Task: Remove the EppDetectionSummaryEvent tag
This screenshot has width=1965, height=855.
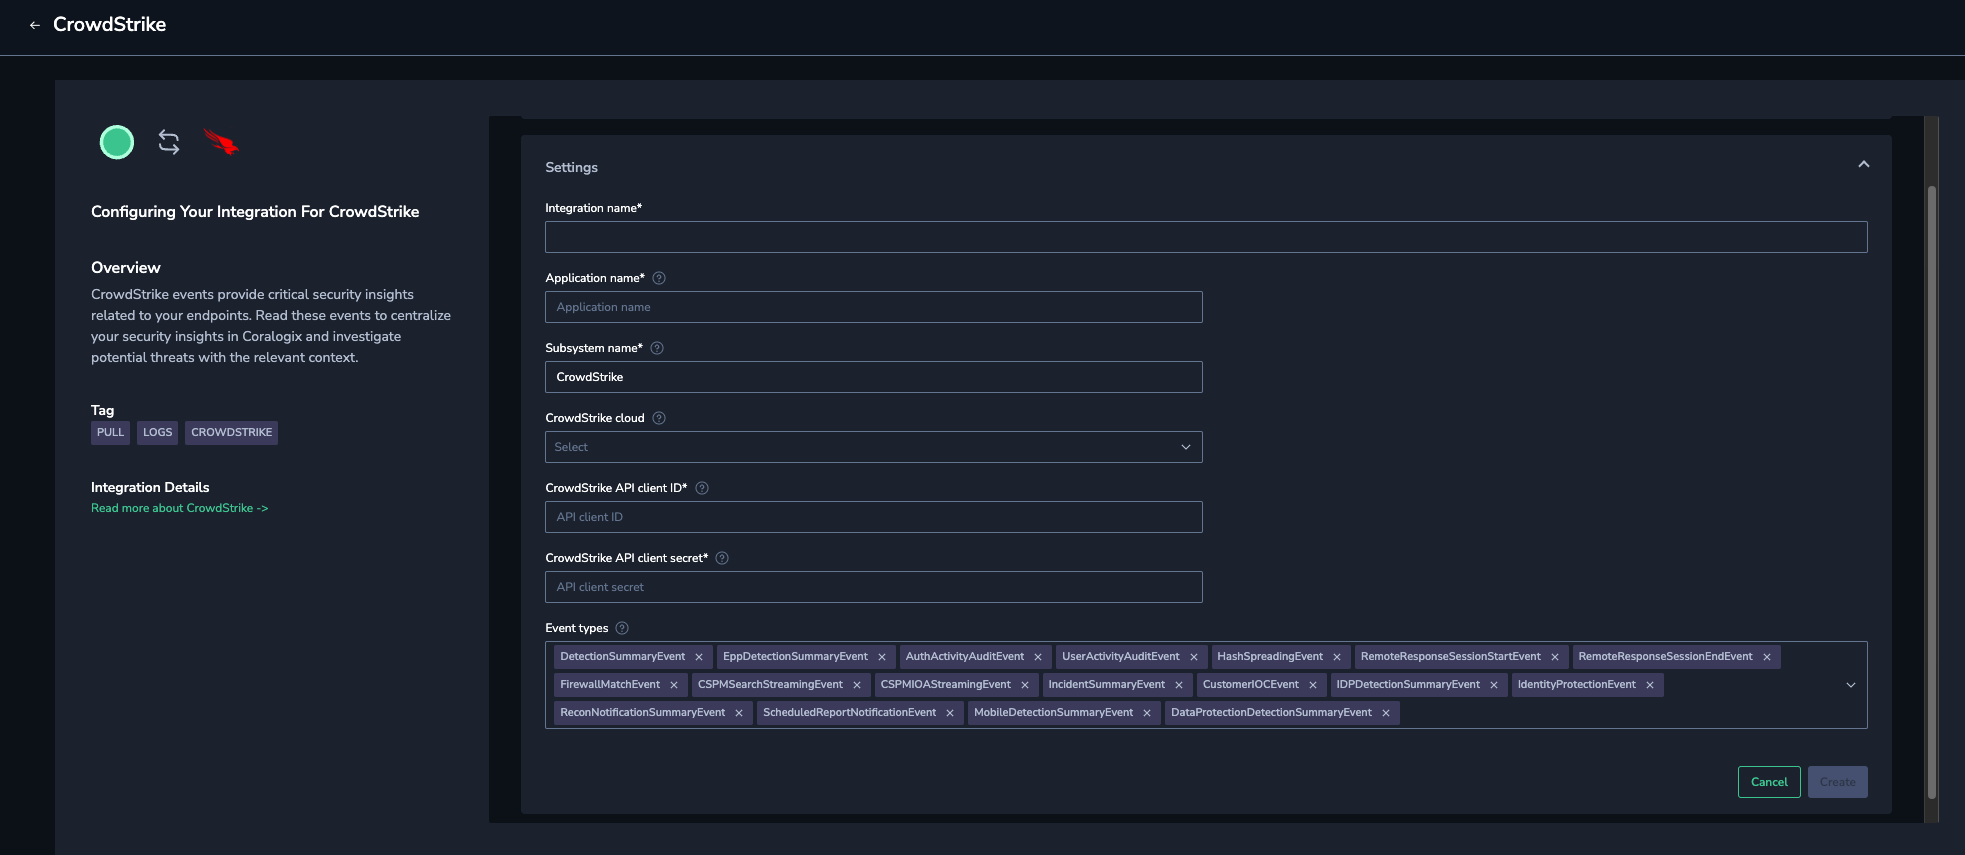Action: pyautogui.click(x=882, y=657)
